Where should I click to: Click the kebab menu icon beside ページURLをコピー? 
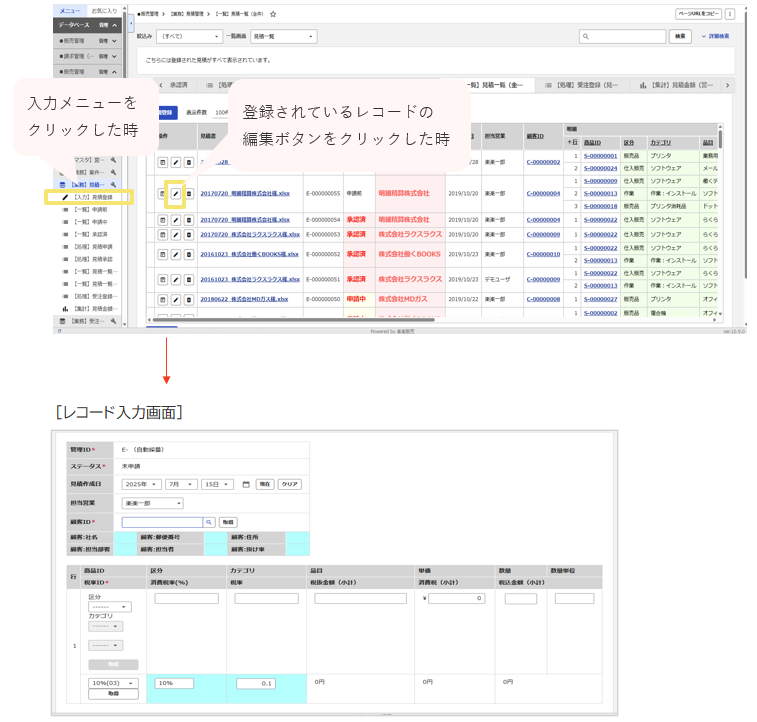coord(730,14)
